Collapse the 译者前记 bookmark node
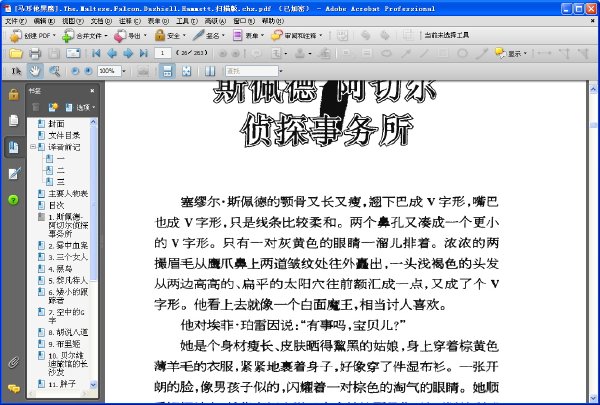The image size is (600, 405). pyautogui.click(x=33, y=147)
